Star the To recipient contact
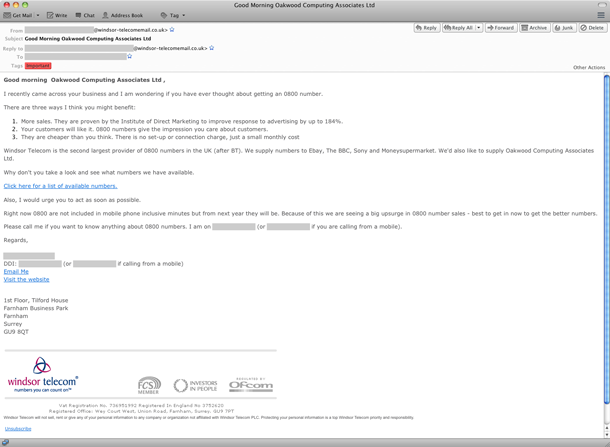610x447 pixels. pos(130,56)
